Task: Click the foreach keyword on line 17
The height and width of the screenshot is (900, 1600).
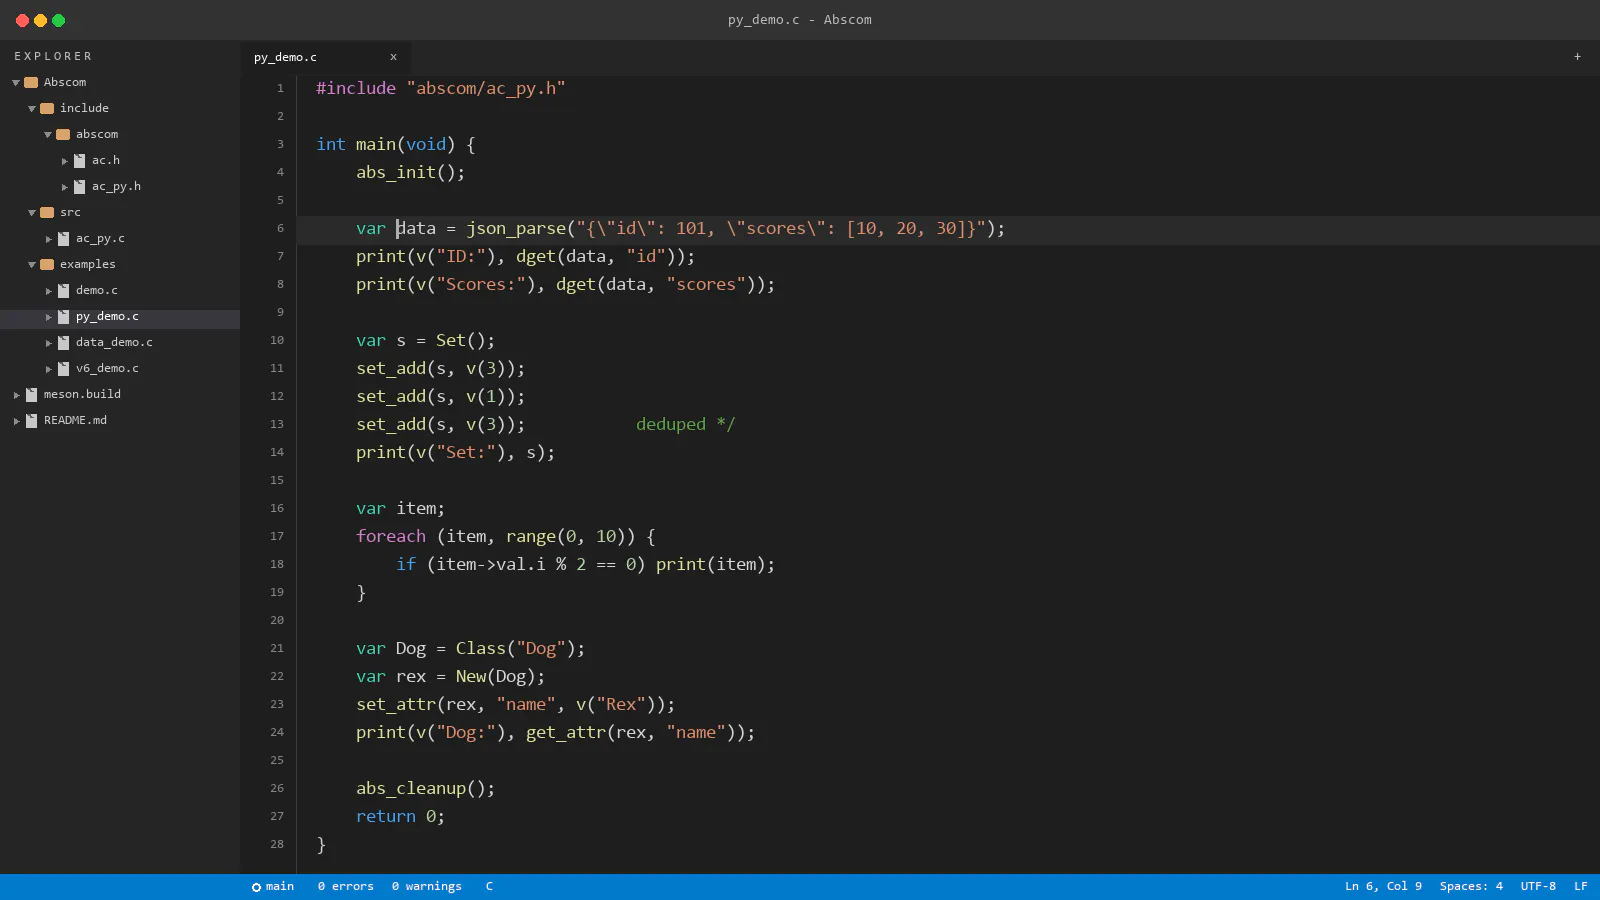Action: coord(391,536)
